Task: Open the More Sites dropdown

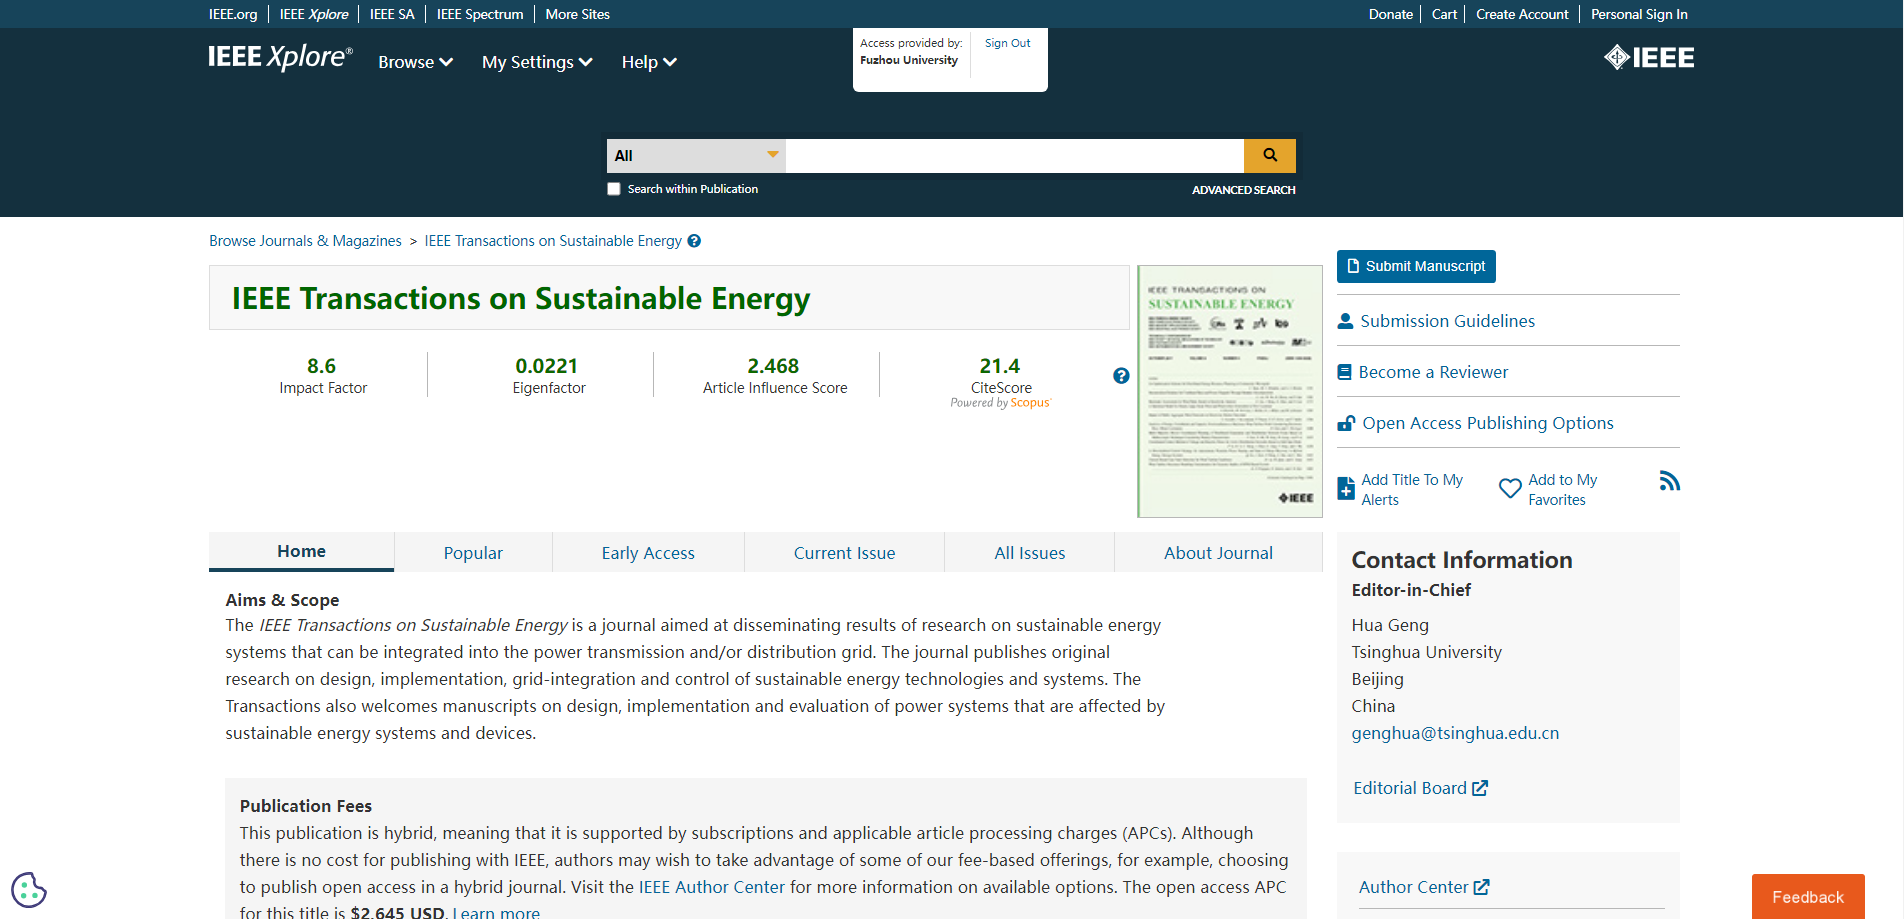Action: point(577,14)
